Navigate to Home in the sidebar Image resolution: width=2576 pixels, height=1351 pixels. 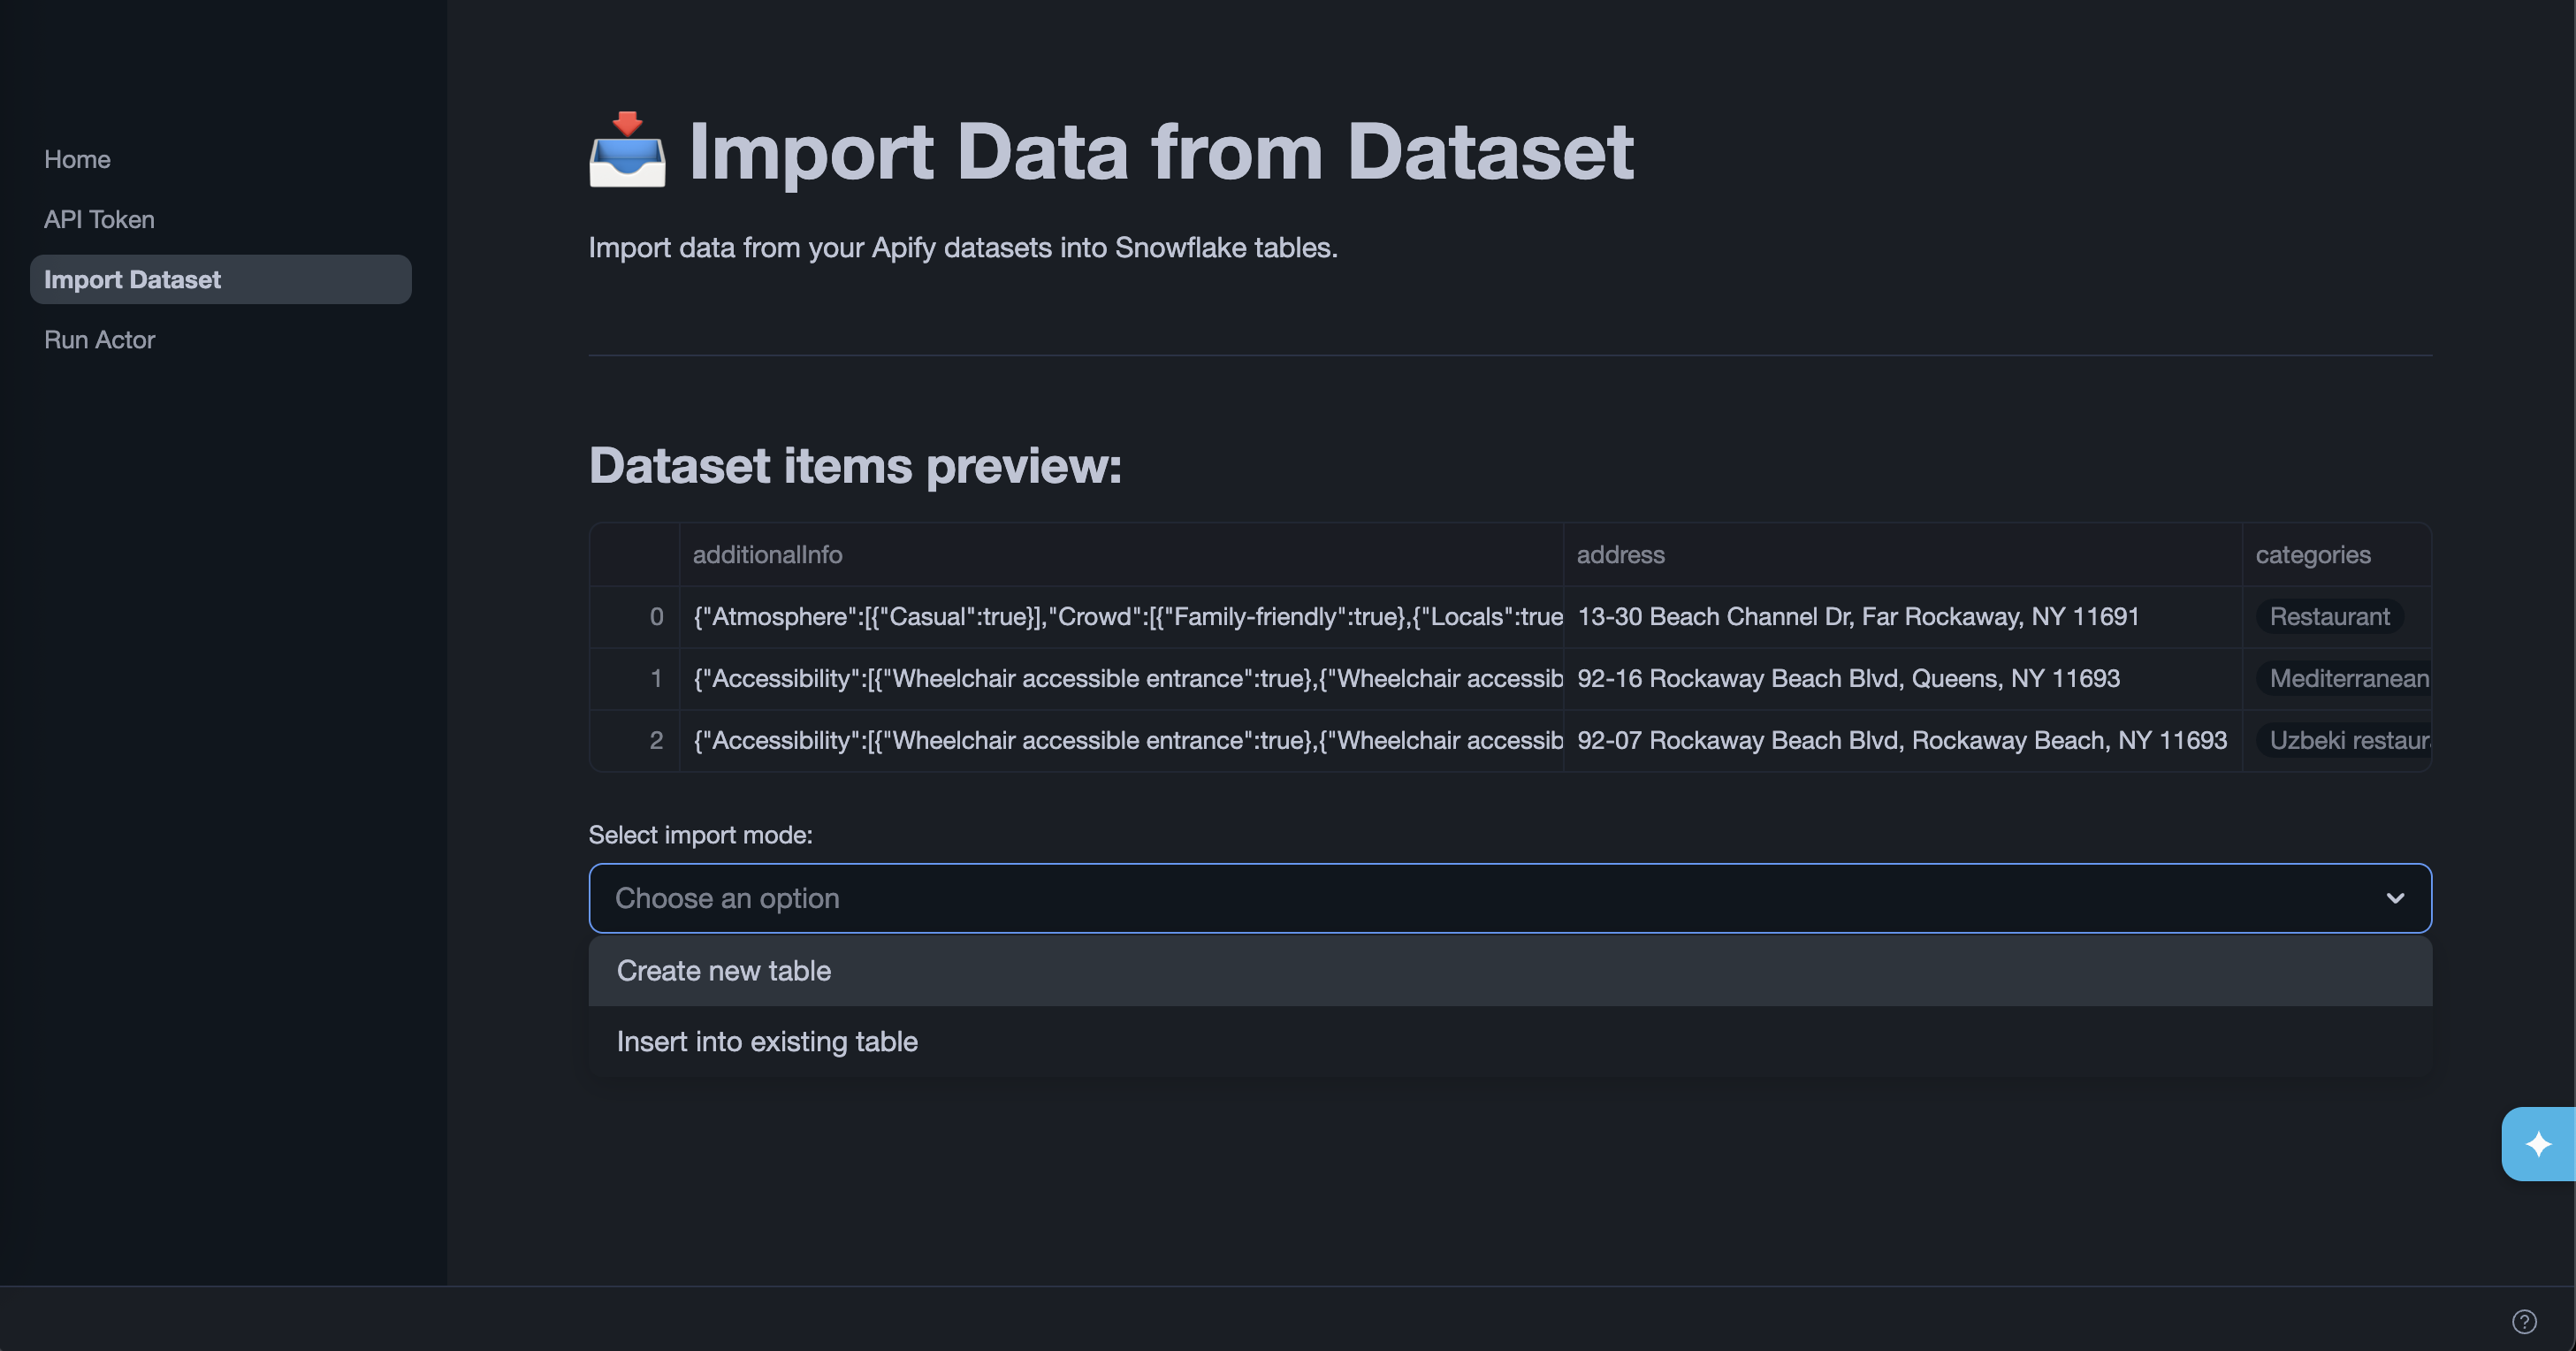click(77, 159)
